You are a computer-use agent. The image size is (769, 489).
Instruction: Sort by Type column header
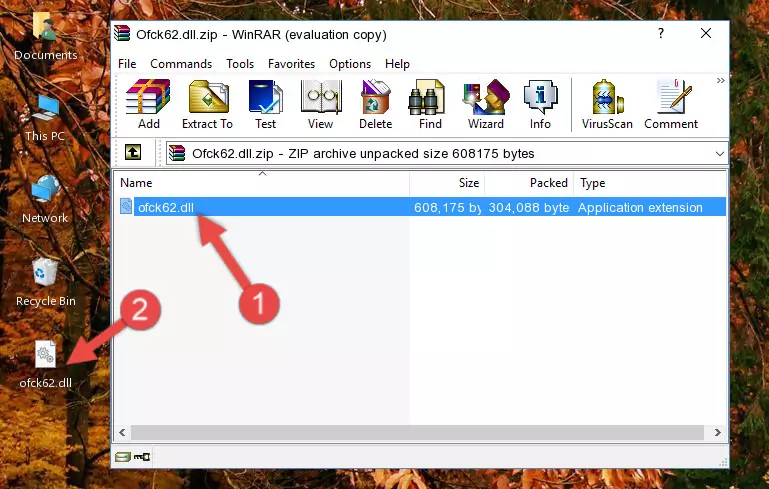[649, 183]
